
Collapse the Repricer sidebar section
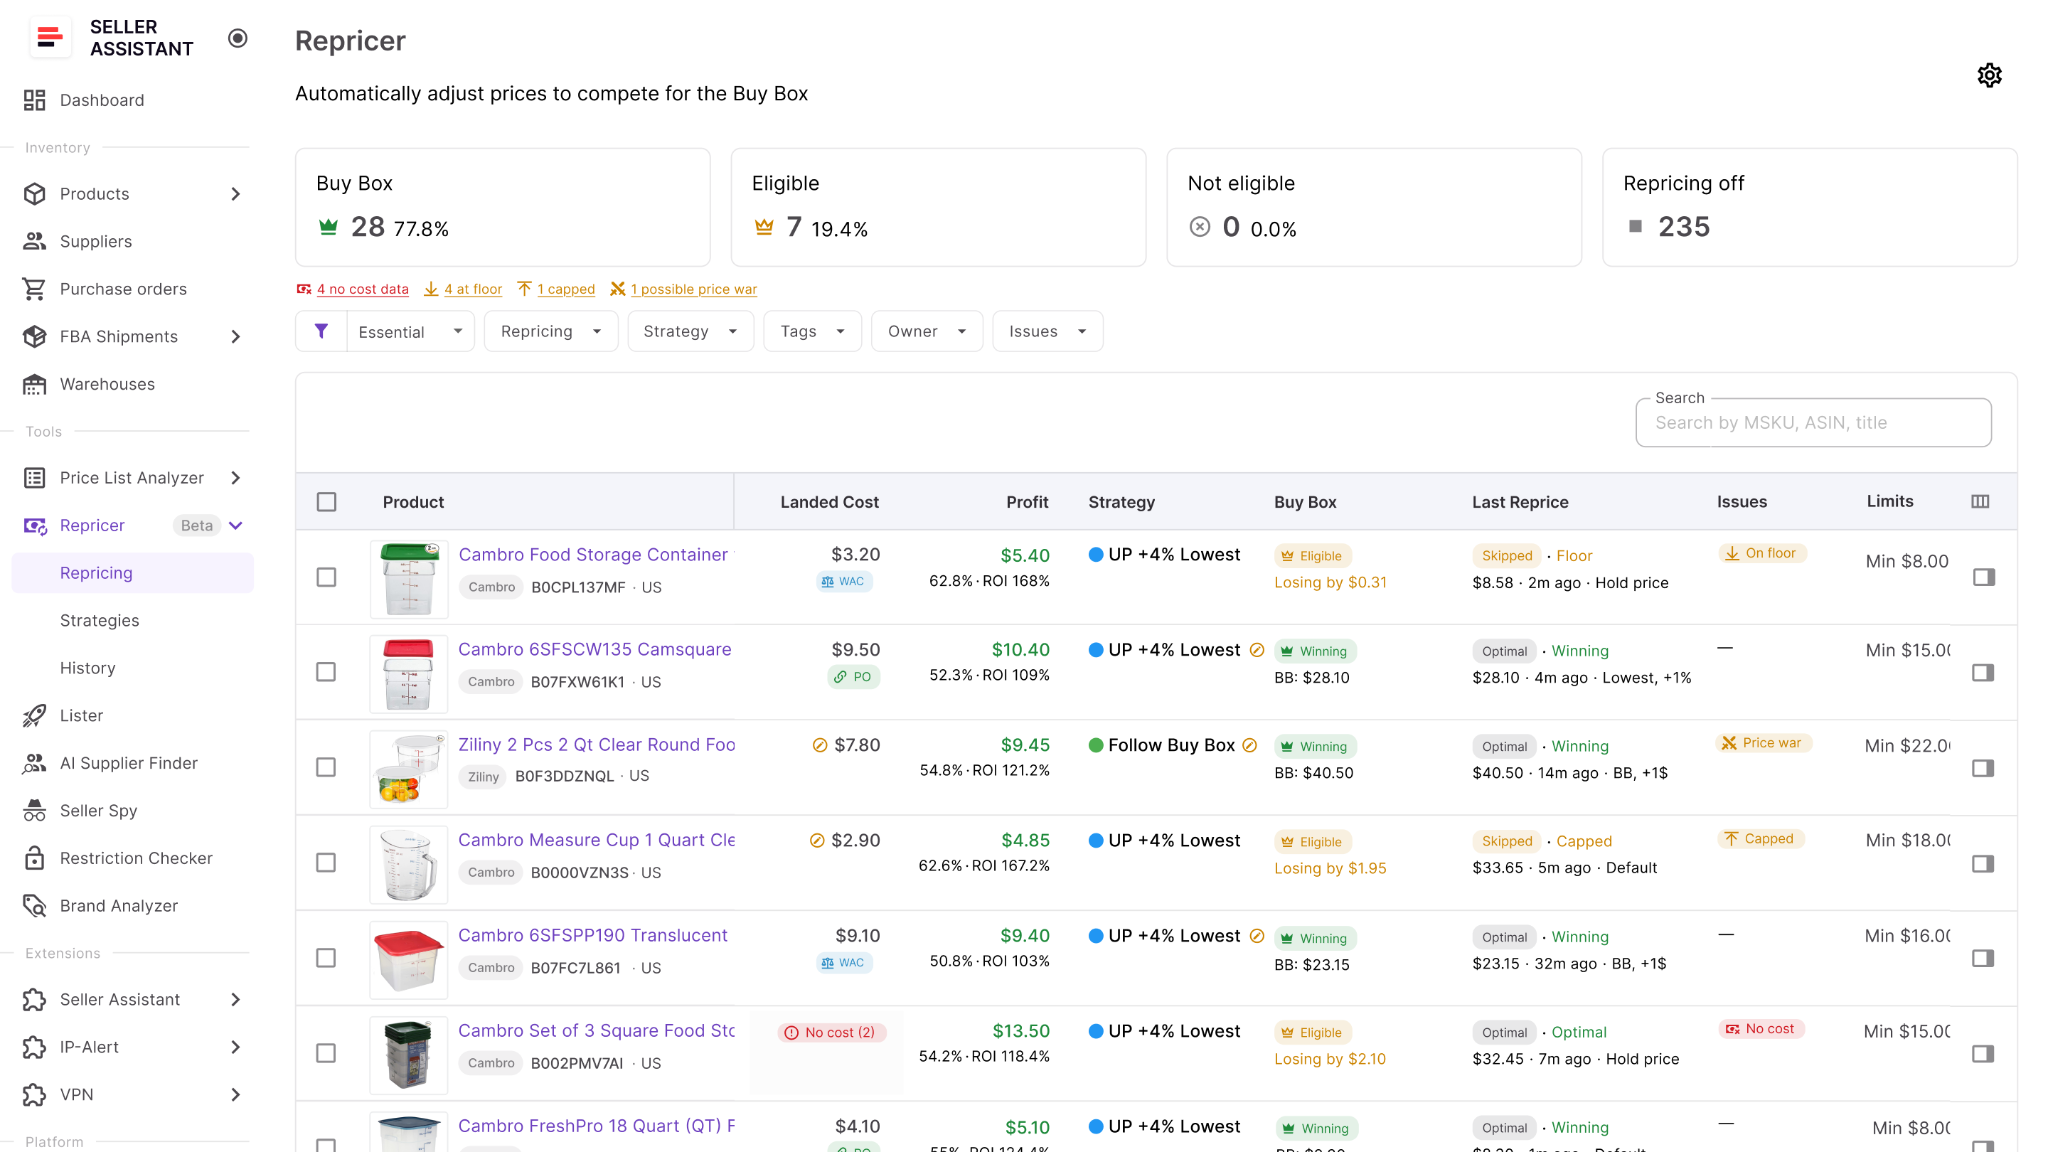(236, 526)
